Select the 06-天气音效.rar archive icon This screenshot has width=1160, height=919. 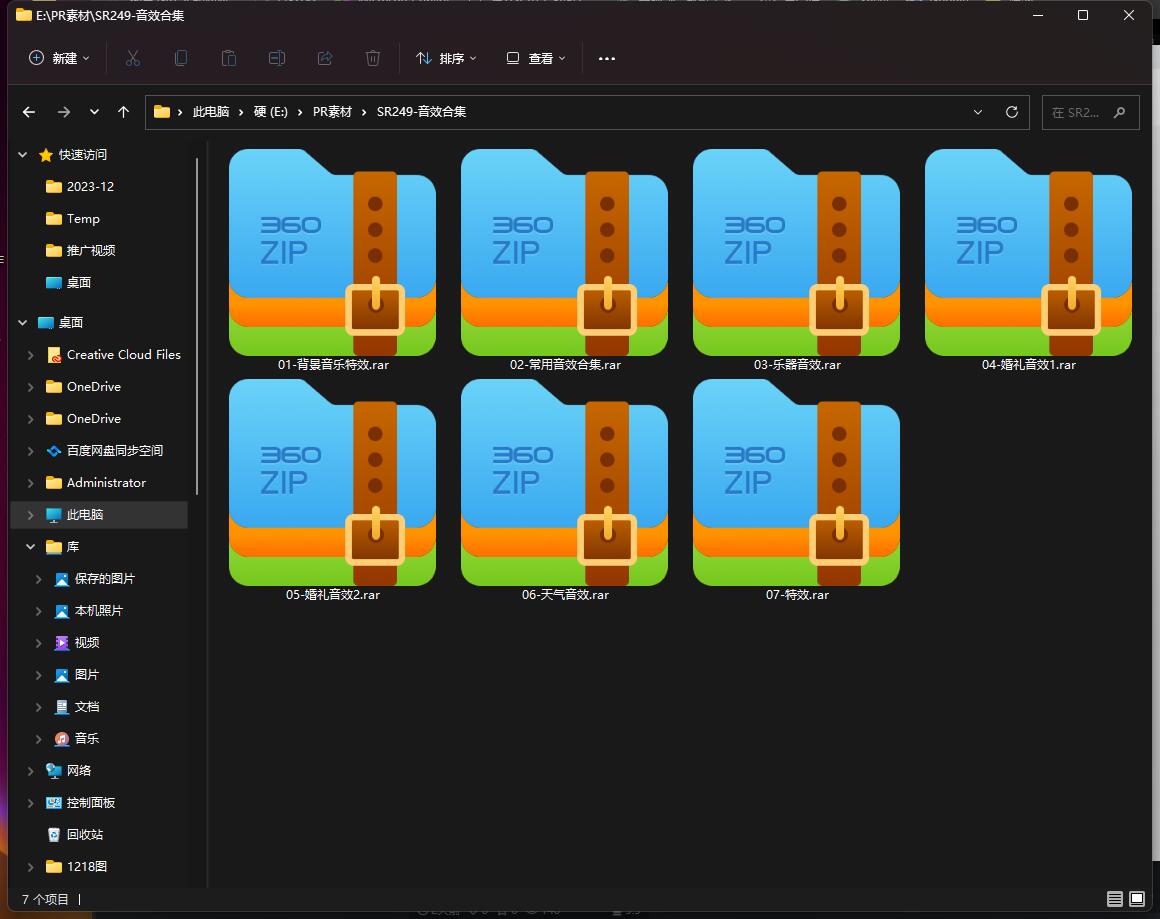tap(564, 482)
